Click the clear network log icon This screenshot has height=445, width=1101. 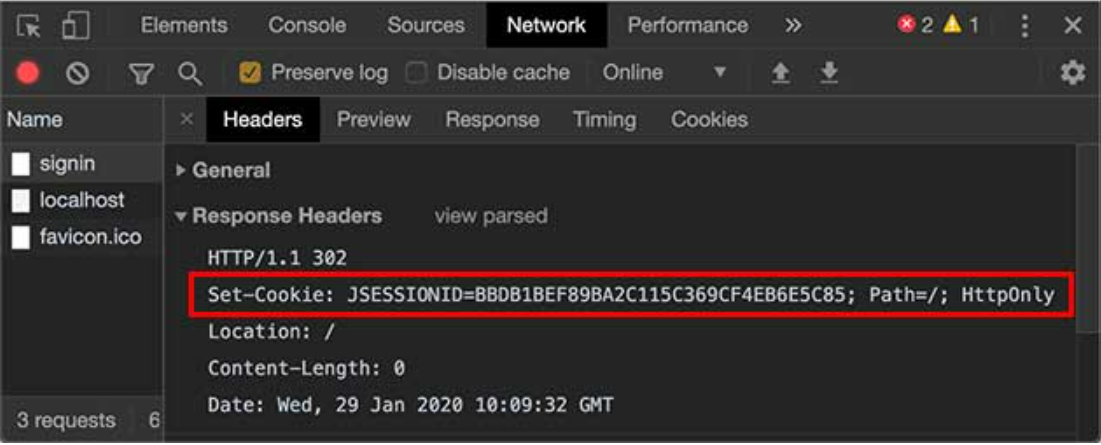[77, 73]
